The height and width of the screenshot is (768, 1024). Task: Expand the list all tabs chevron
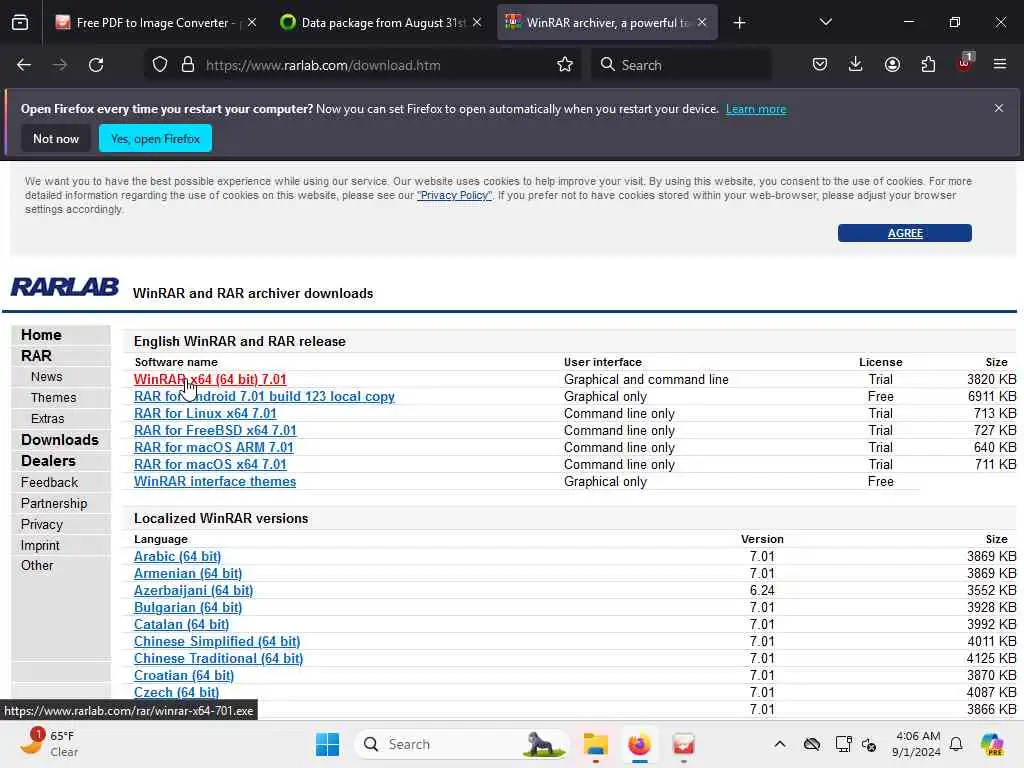[825, 22]
